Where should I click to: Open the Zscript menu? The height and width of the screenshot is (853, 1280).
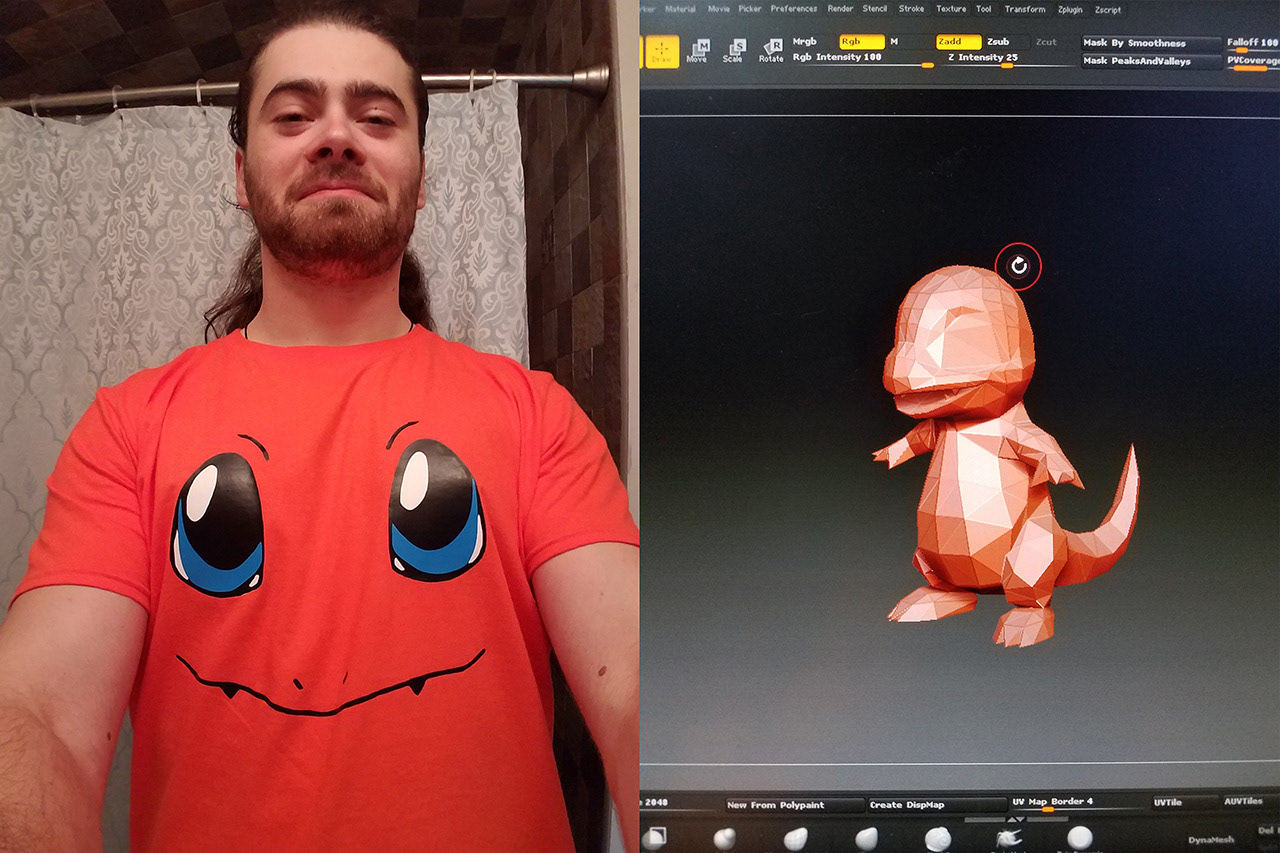click(1108, 9)
